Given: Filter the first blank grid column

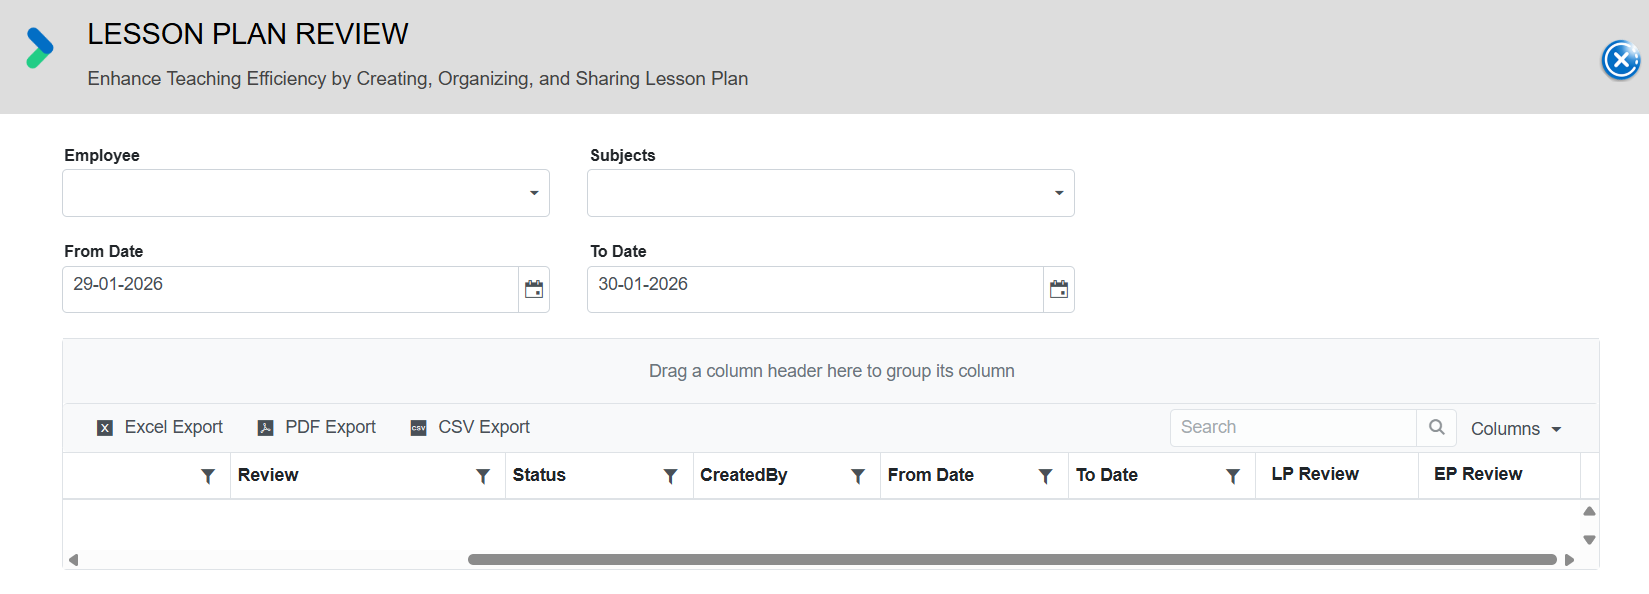Looking at the screenshot, I should 208,476.
